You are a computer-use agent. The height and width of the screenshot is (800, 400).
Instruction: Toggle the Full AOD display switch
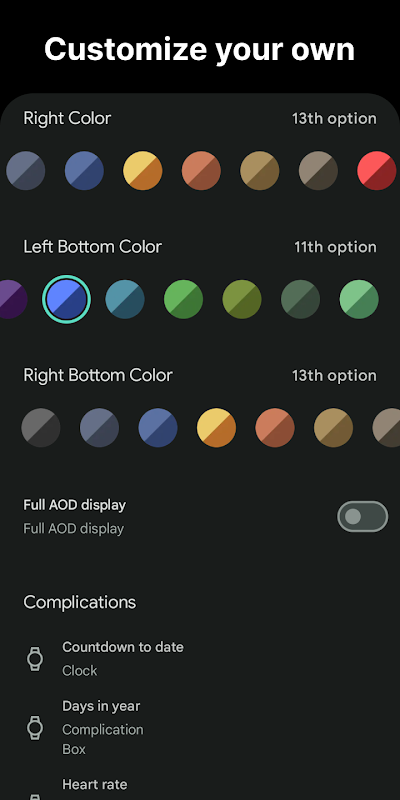363,516
